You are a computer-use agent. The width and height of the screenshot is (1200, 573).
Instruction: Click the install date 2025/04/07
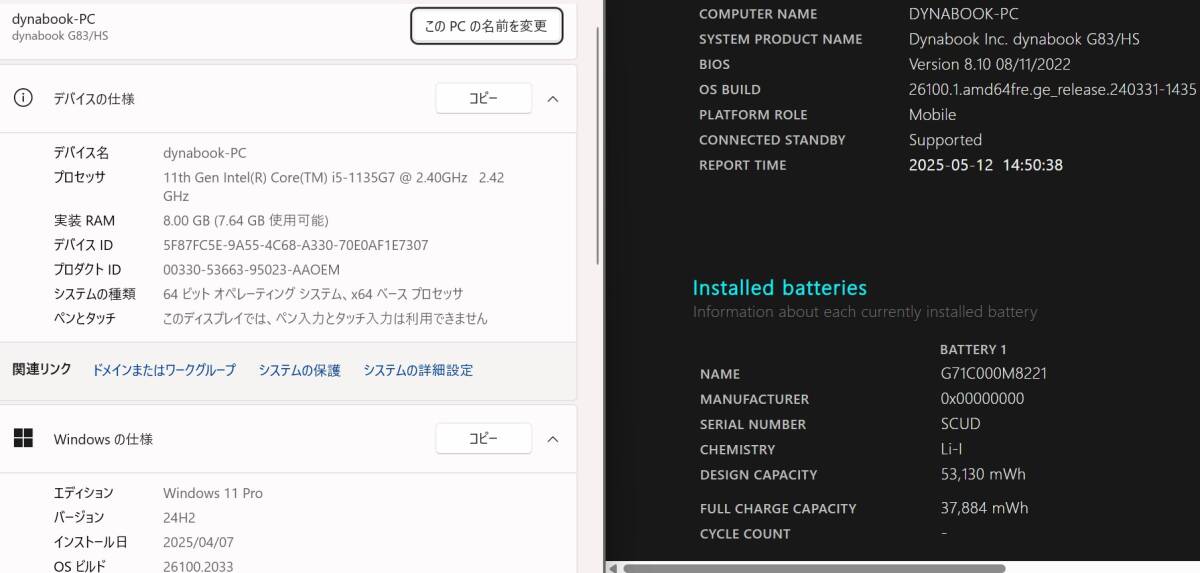click(197, 542)
